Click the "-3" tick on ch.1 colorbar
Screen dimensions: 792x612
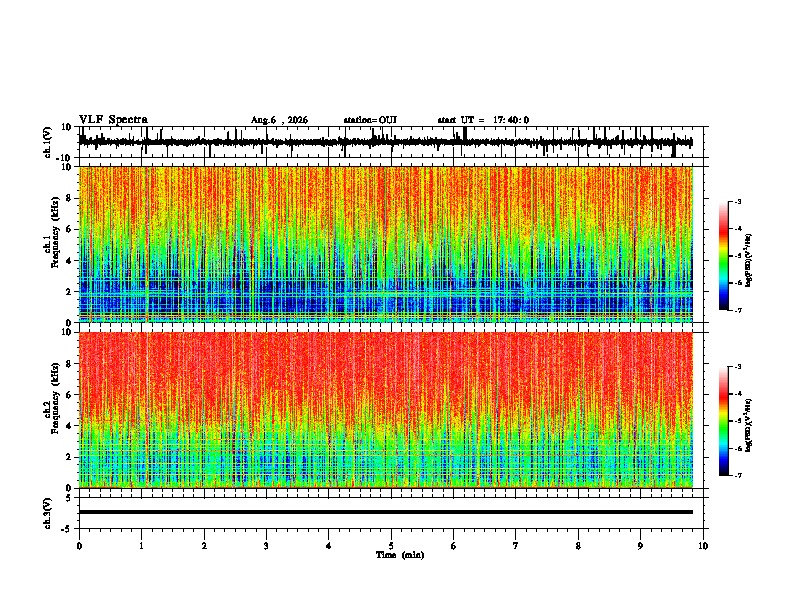(738, 201)
